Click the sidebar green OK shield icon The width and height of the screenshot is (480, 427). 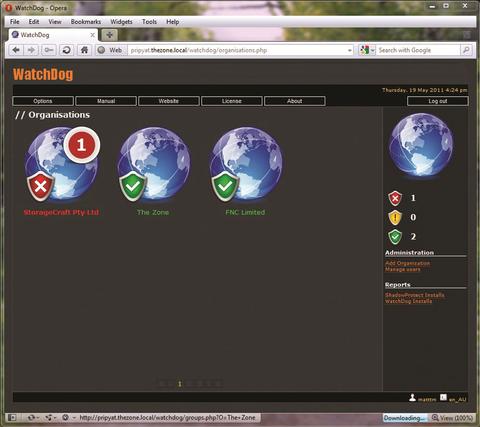pyautogui.click(x=395, y=237)
